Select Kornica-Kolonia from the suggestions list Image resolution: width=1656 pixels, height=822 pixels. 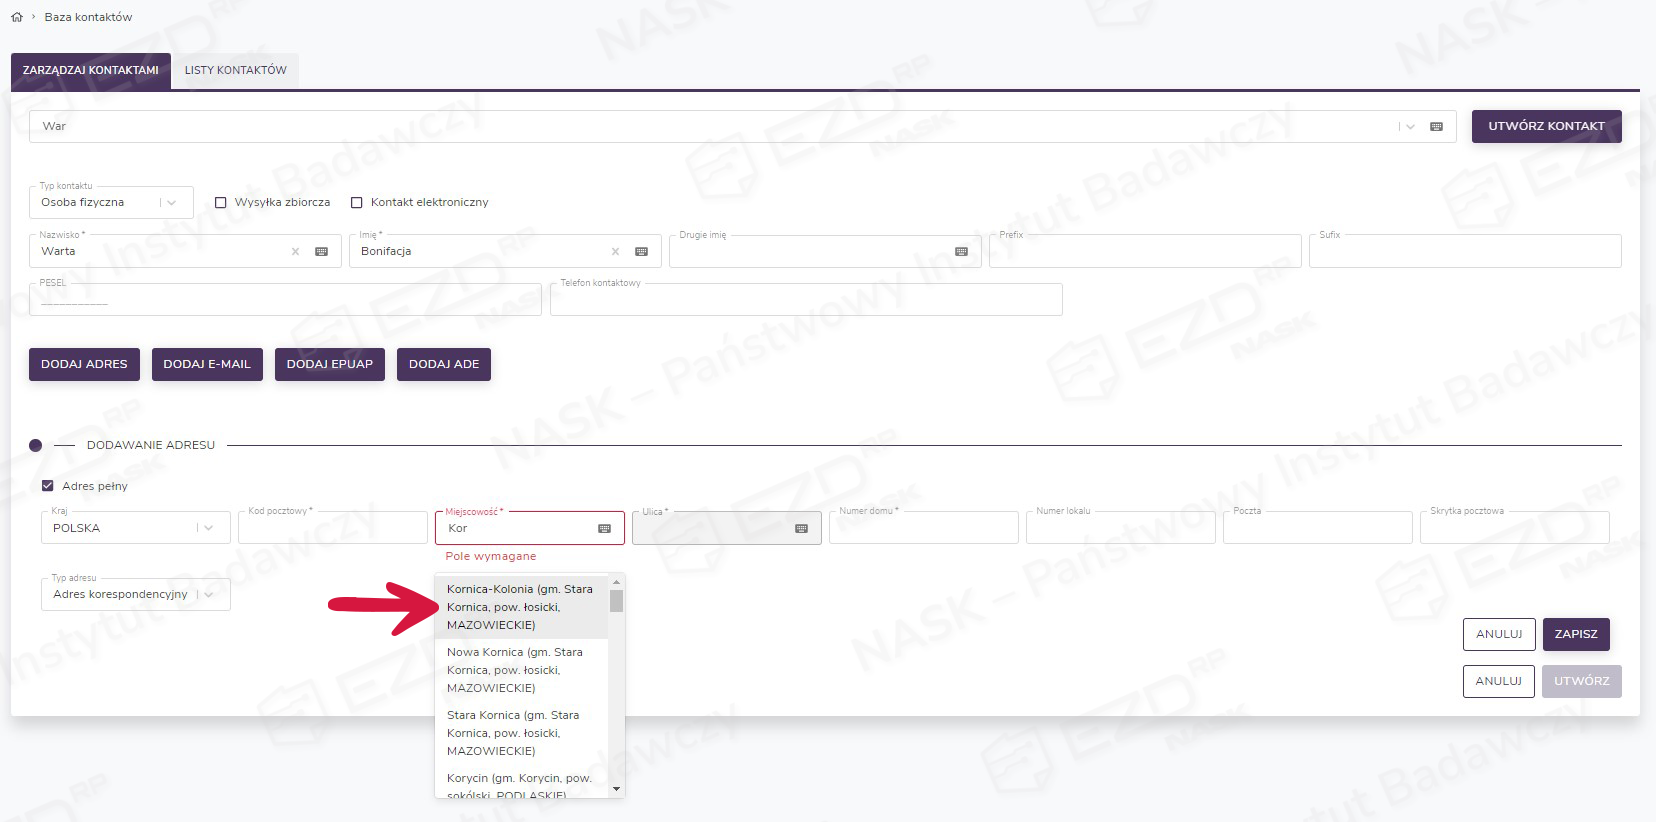click(520, 607)
